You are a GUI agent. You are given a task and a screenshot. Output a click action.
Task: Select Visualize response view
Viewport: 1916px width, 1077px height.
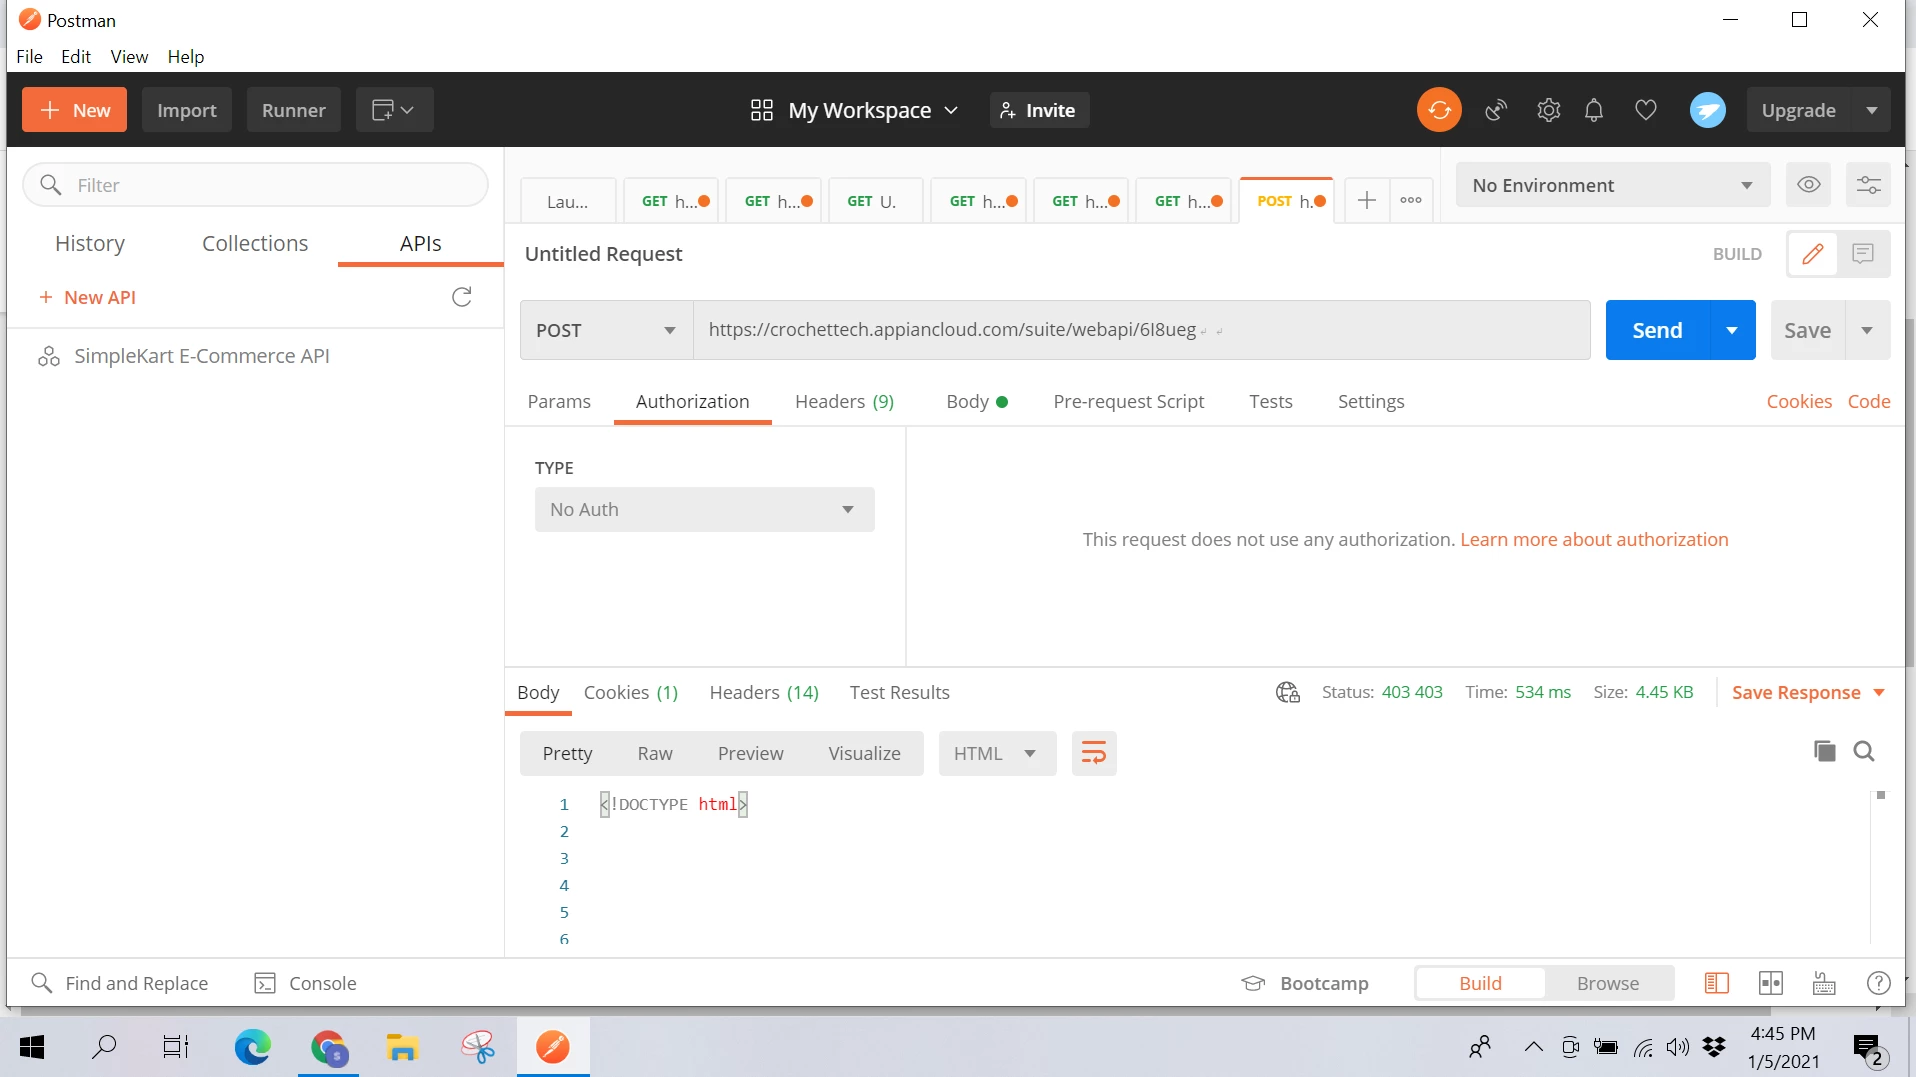pyautogui.click(x=864, y=753)
